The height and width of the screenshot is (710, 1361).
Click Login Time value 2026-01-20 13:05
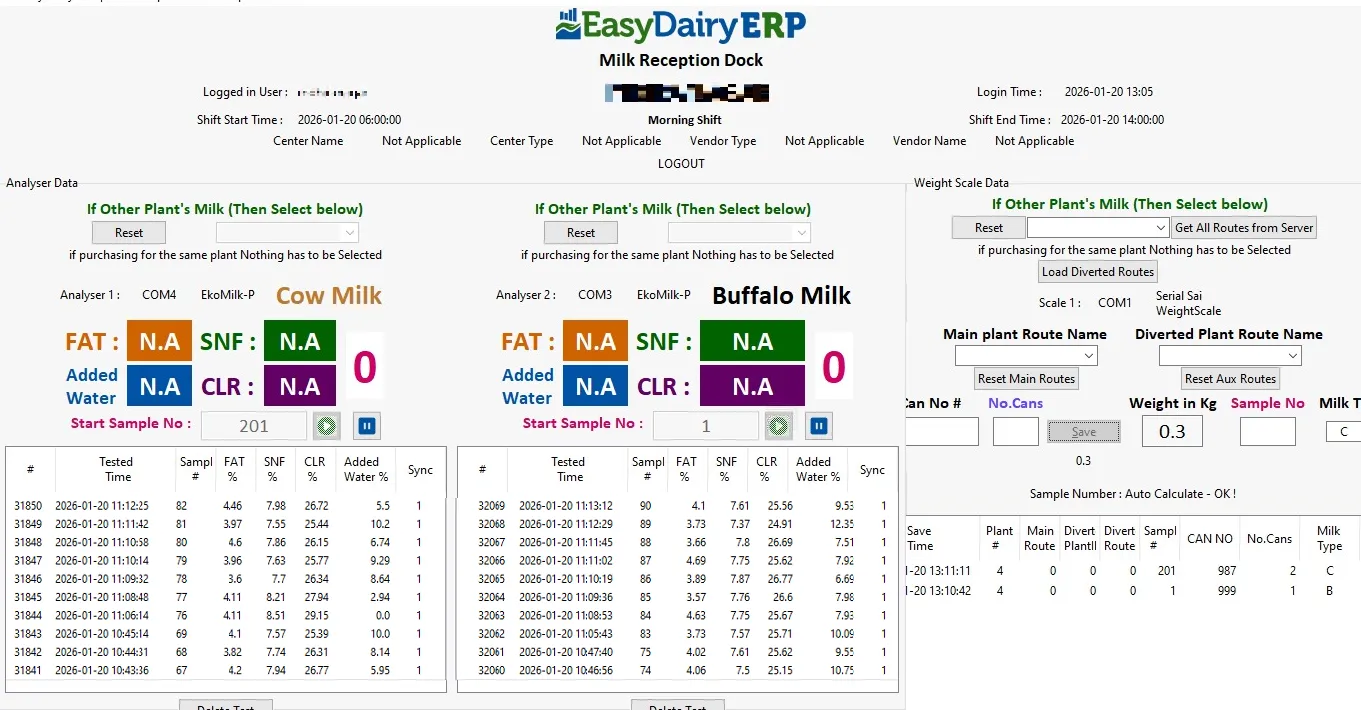[x=1108, y=92]
